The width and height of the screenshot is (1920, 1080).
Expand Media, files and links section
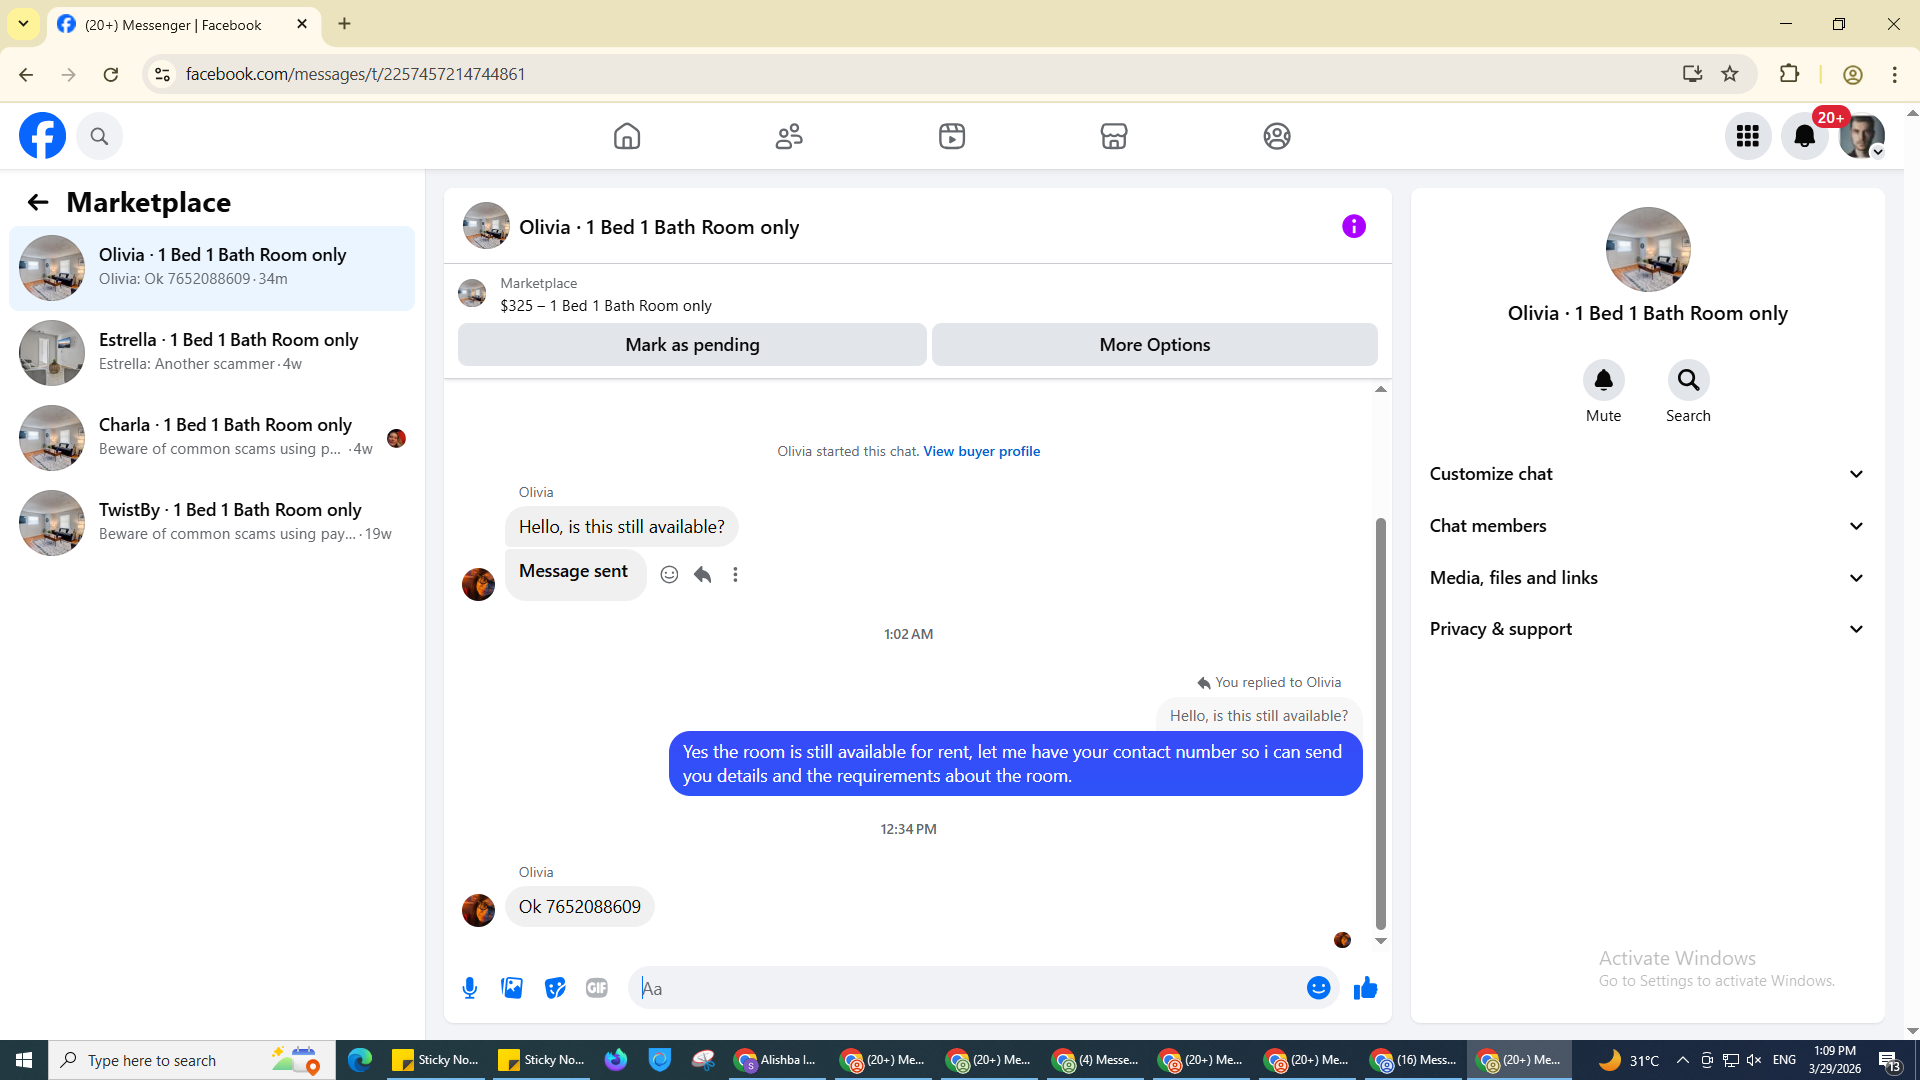(x=1648, y=578)
